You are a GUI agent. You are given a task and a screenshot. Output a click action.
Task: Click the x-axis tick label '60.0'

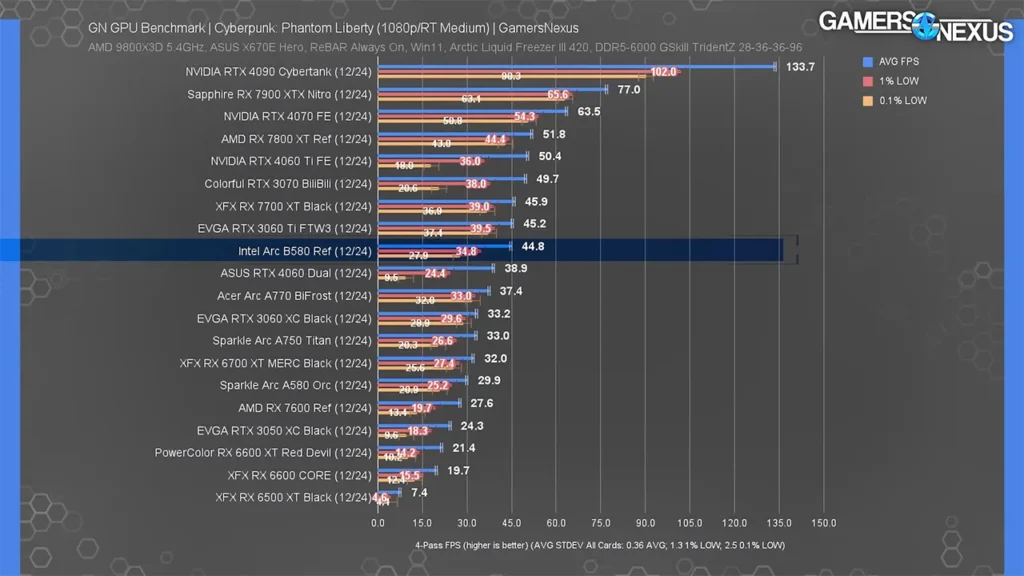click(x=556, y=523)
